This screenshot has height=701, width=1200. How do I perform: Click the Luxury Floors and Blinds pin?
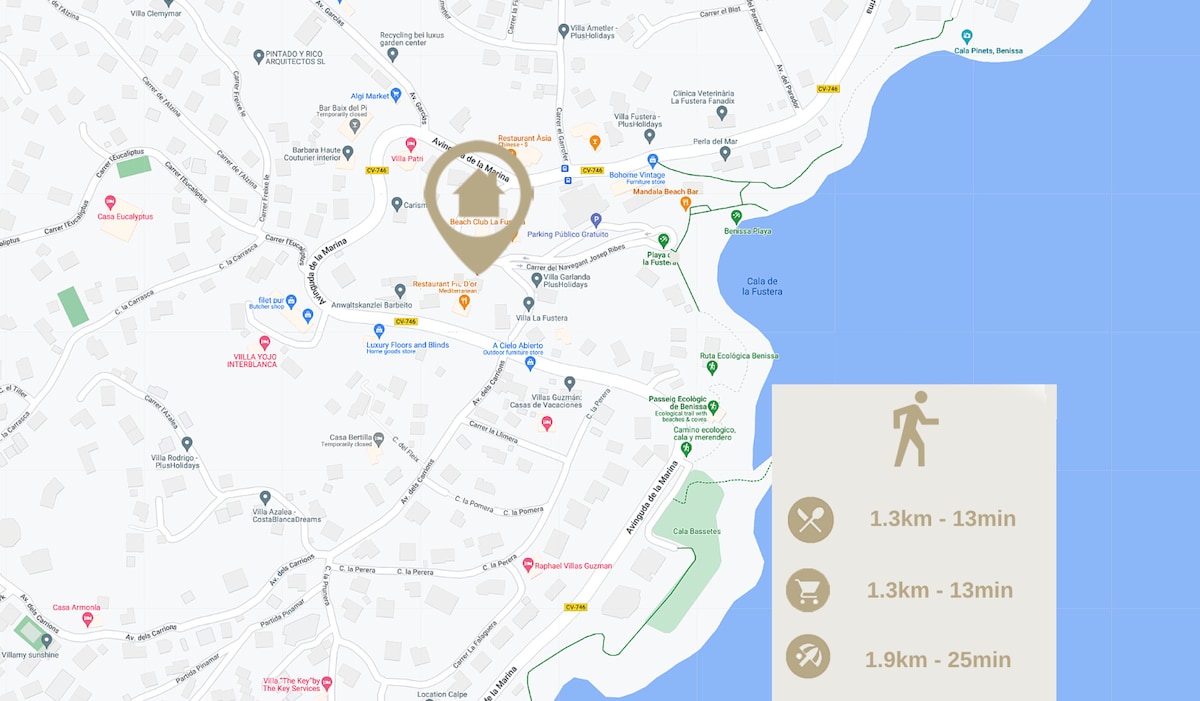pos(379,331)
